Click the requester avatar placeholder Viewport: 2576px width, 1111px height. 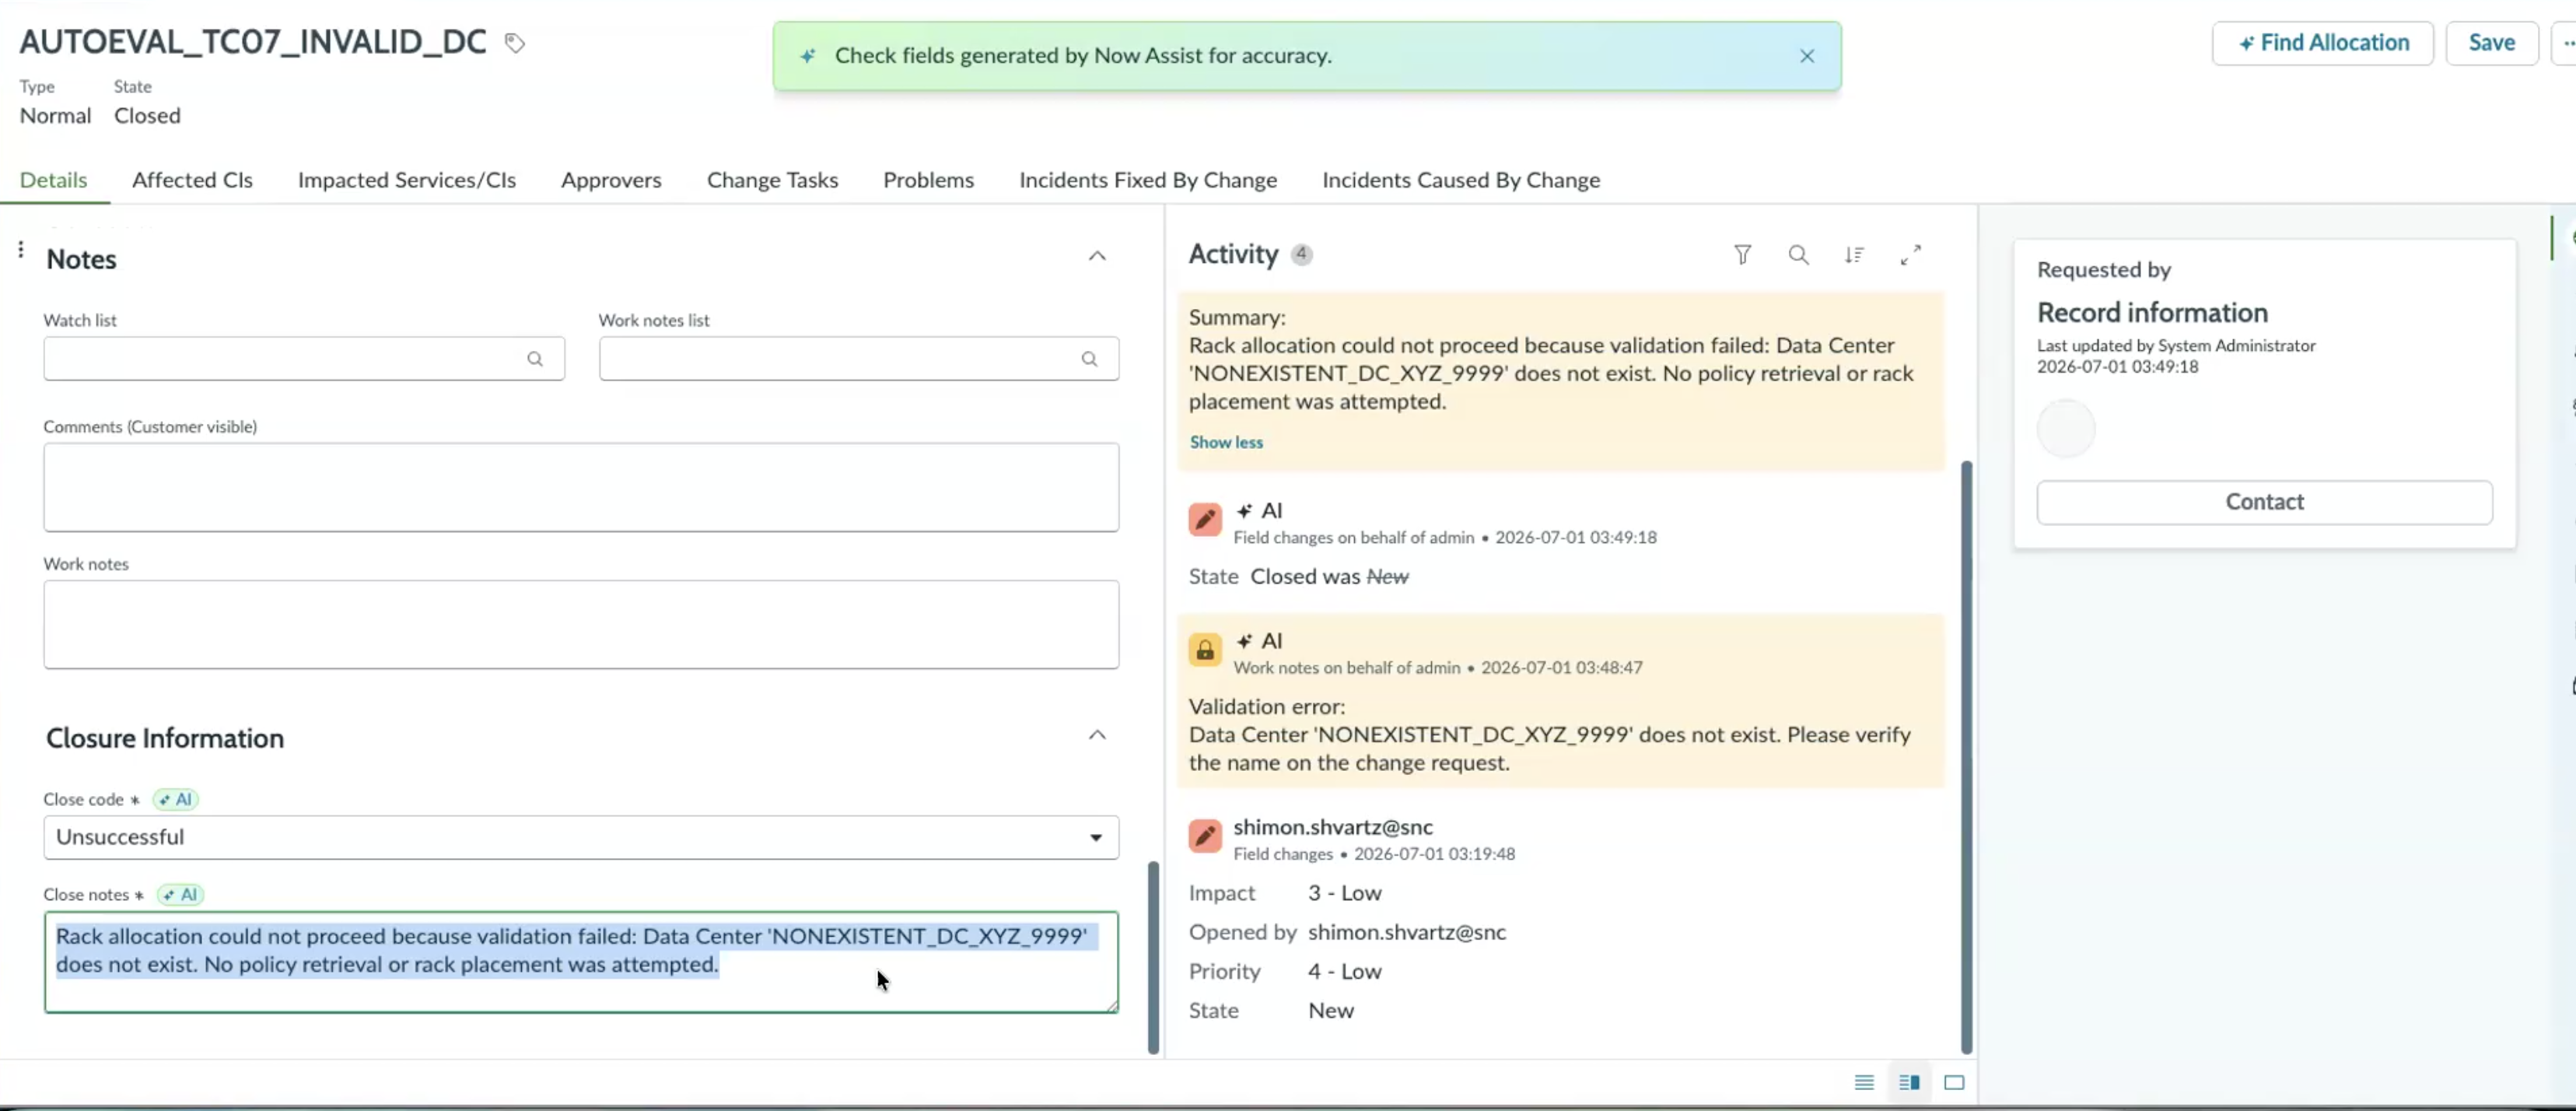(2066, 429)
